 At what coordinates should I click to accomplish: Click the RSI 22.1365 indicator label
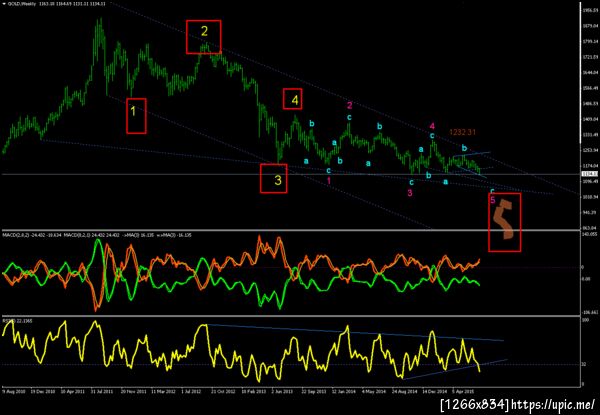point(17,321)
